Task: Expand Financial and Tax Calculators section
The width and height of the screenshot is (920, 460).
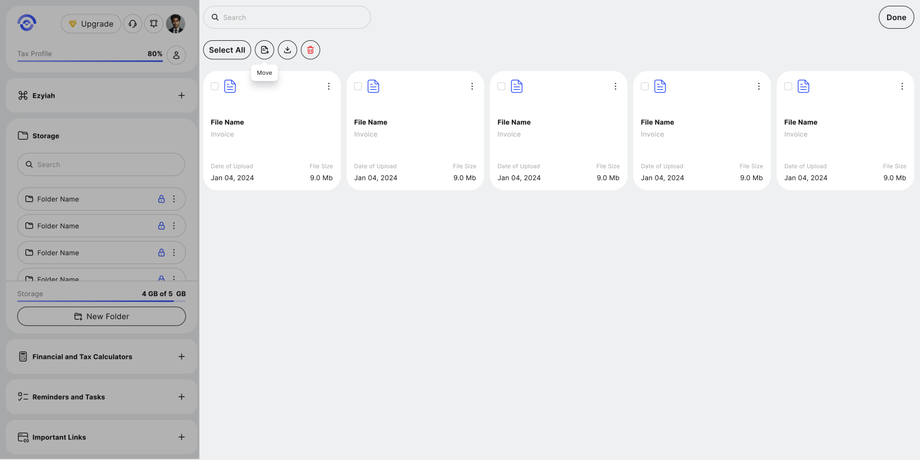Action: (x=181, y=357)
